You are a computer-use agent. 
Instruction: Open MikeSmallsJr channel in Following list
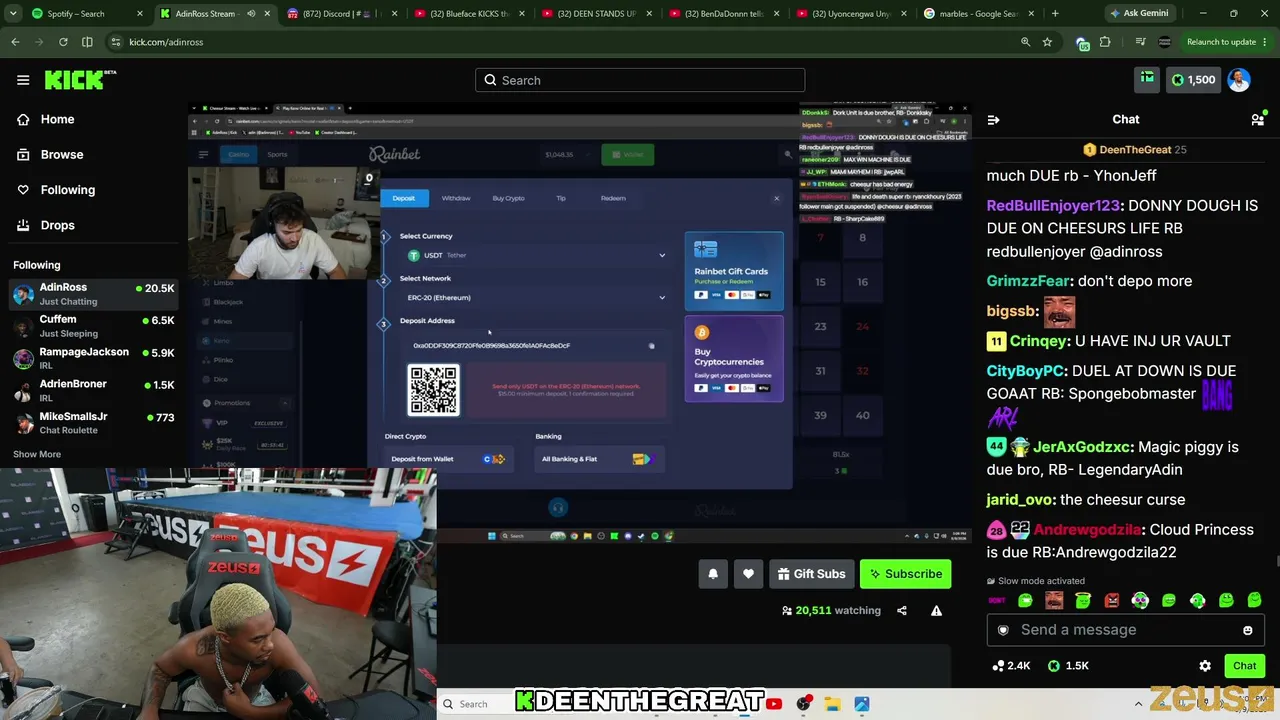pyautogui.click(x=93, y=422)
